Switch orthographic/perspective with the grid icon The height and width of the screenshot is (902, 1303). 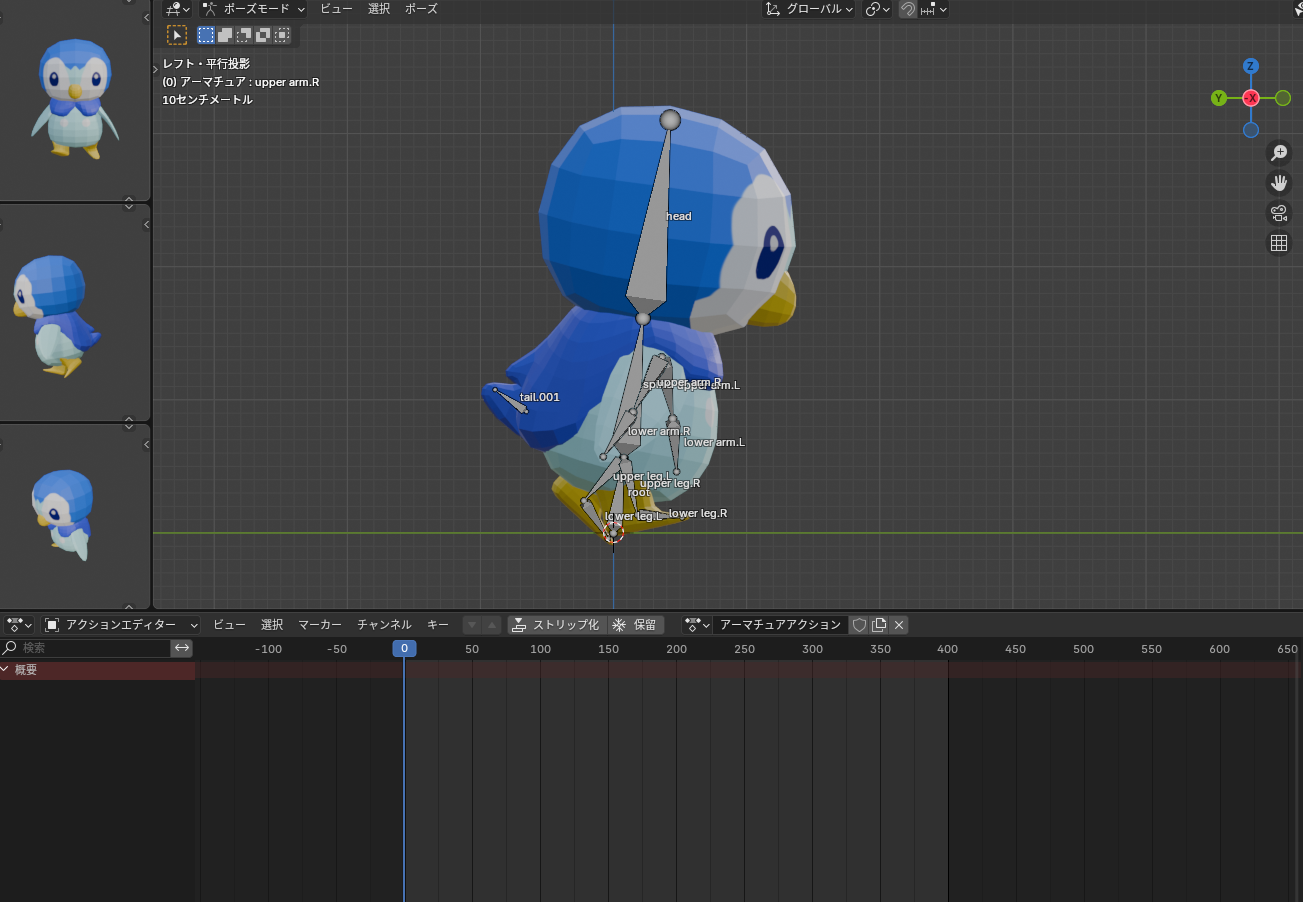tap(1278, 243)
